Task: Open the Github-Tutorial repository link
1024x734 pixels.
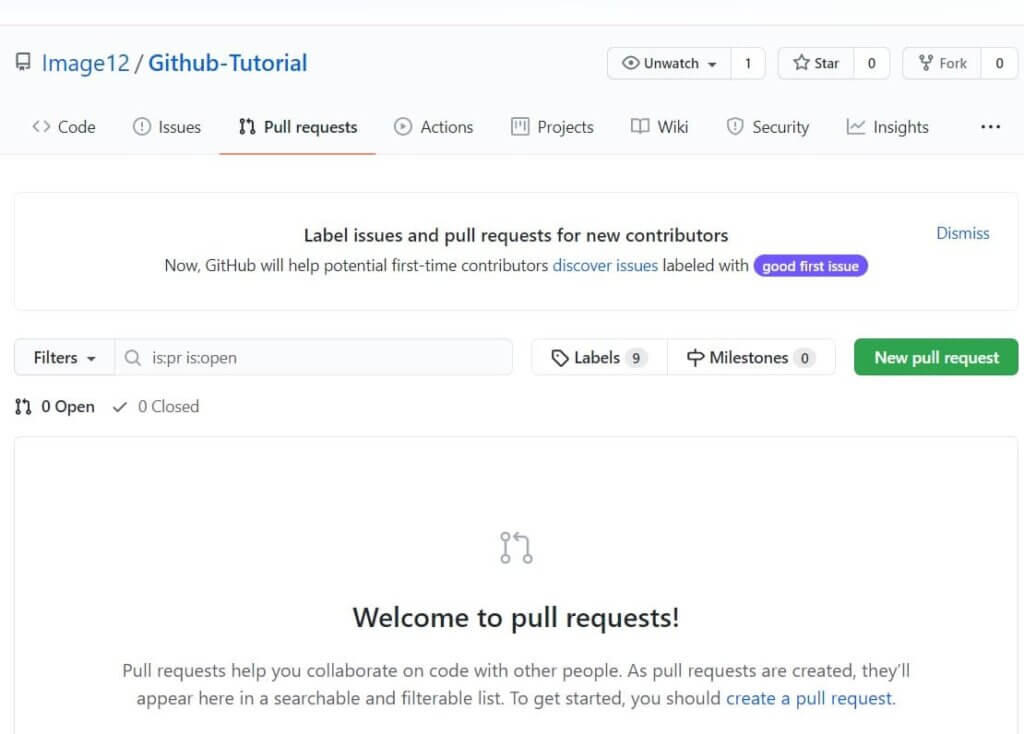Action: pyautogui.click(x=227, y=63)
